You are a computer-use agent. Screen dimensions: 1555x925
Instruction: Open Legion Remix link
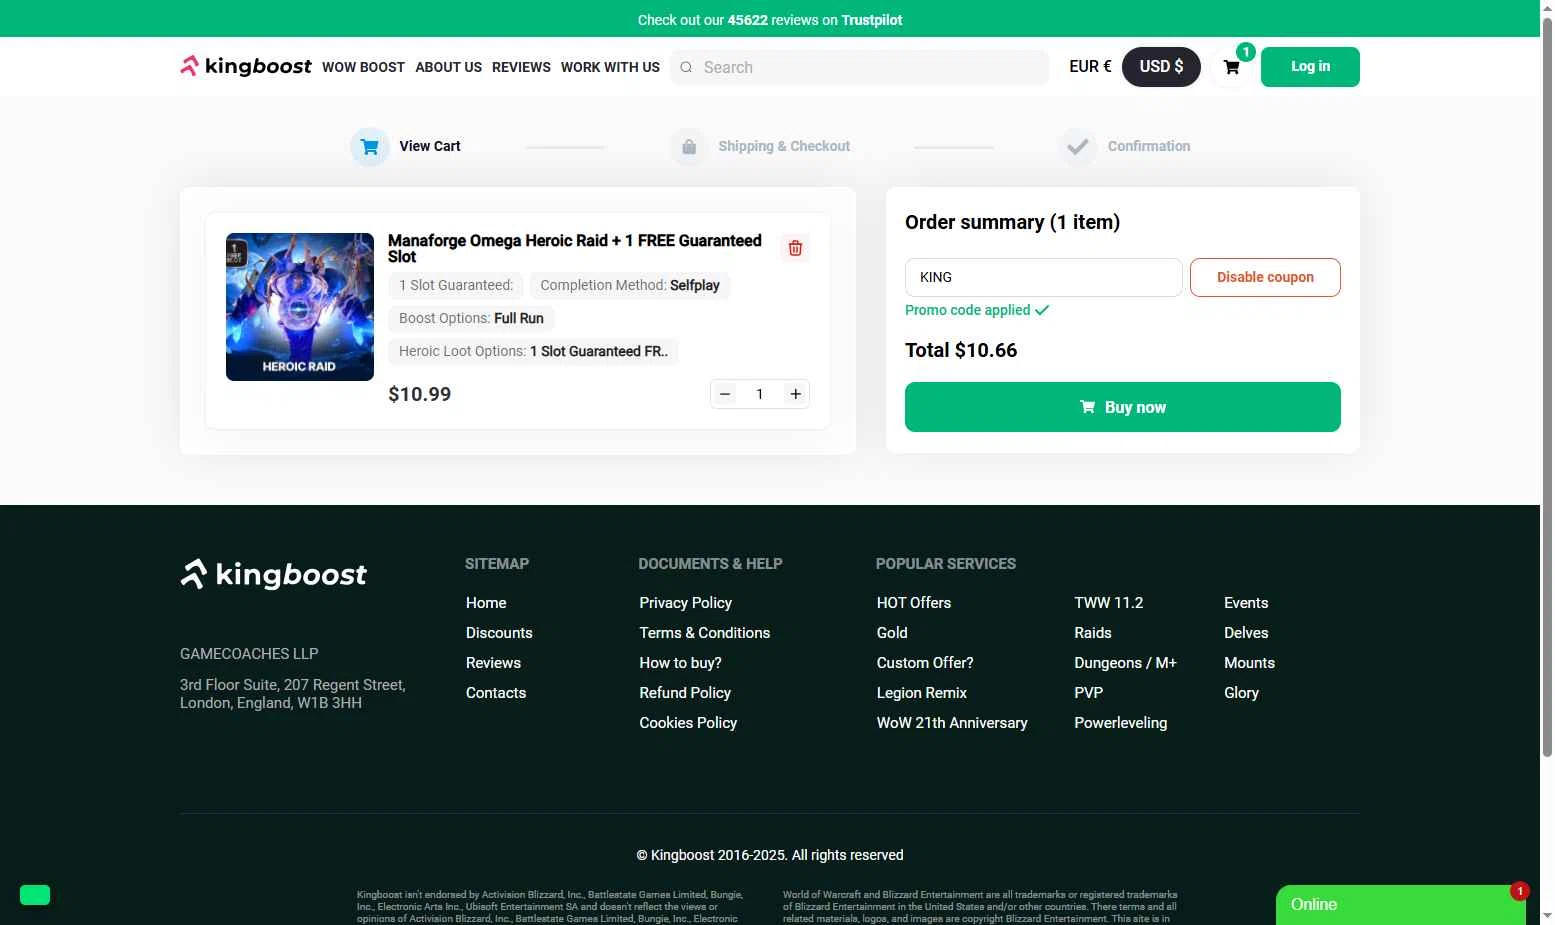coord(922,693)
